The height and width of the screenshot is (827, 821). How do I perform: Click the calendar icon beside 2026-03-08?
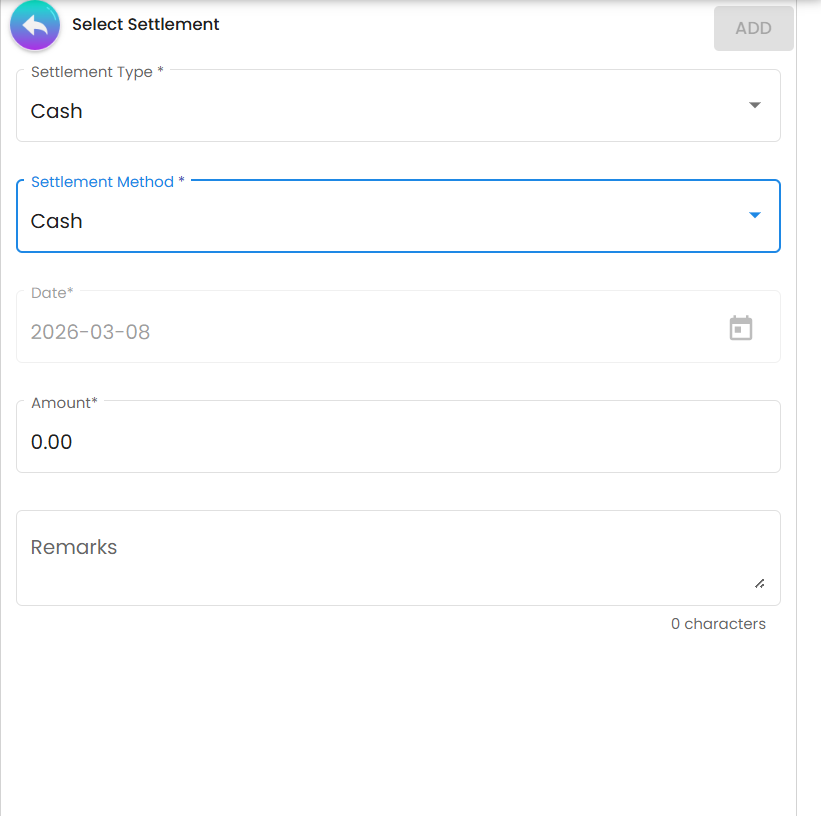pos(740,327)
